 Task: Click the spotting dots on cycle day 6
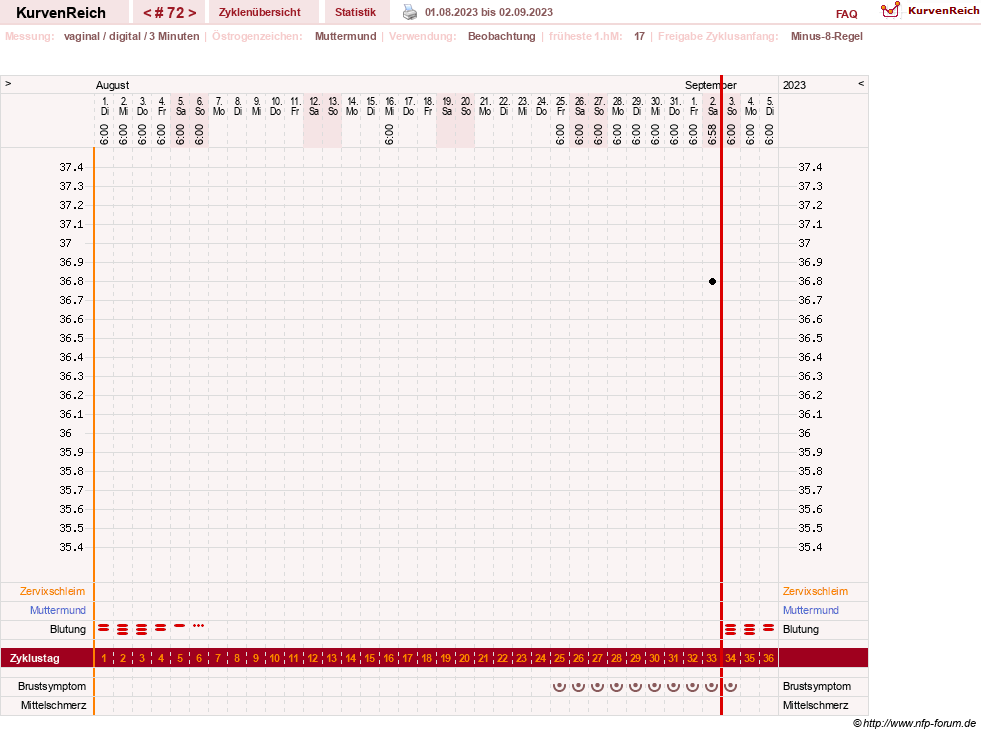198,626
